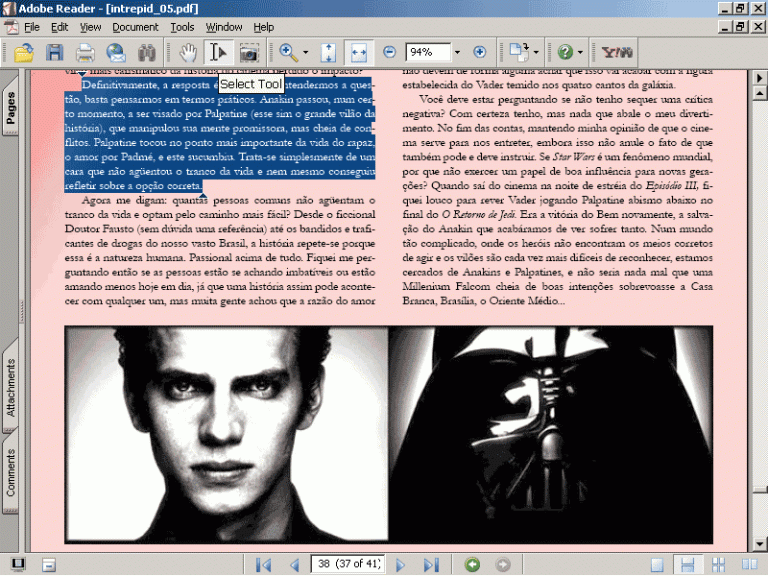Go to the previous page
The width and height of the screenshot is (768, 576).
click(294, 565)
